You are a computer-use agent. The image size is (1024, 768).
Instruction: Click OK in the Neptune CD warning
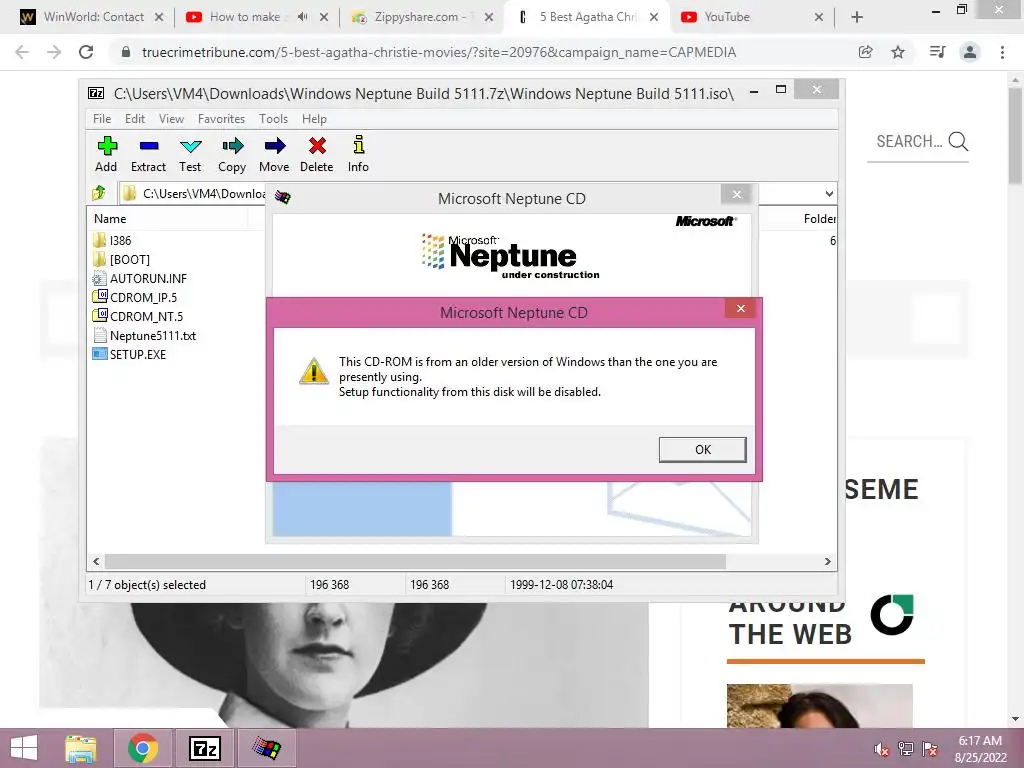point(703,449)
